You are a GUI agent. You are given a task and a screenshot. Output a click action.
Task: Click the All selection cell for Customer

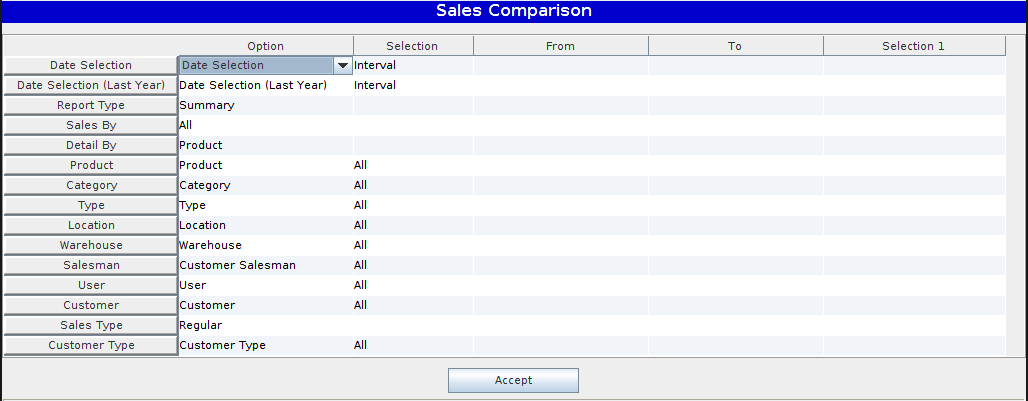pos(412,305)
